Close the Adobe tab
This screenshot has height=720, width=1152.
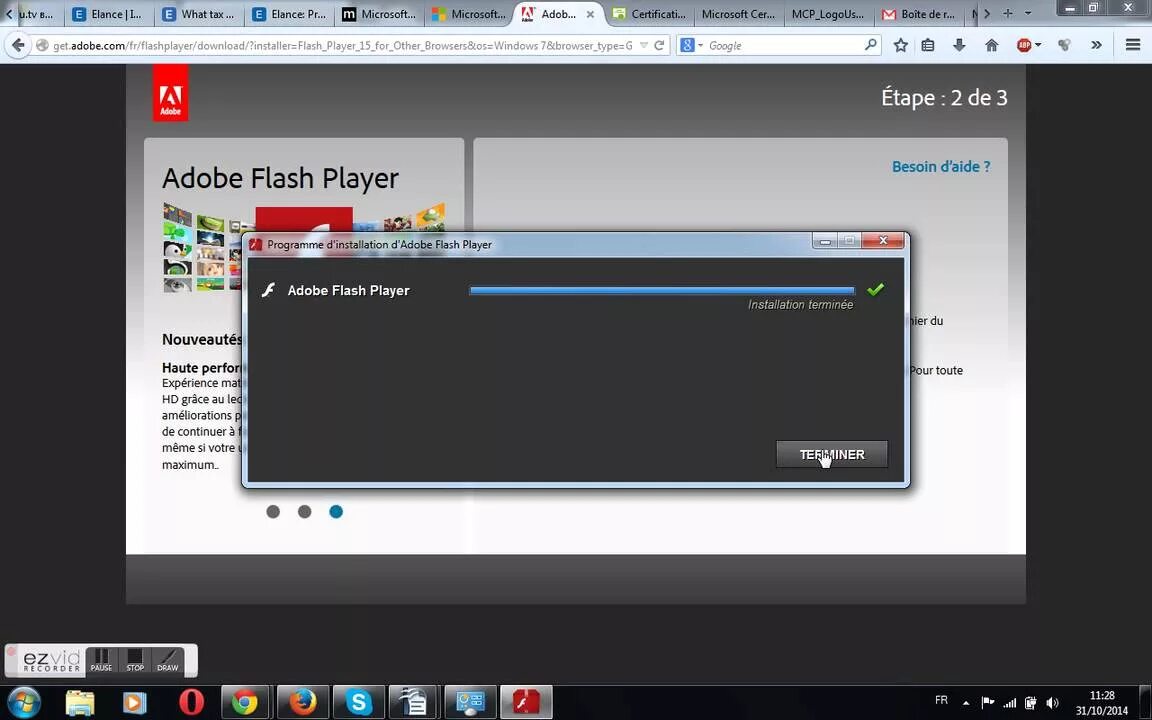(x=590, y=14)
